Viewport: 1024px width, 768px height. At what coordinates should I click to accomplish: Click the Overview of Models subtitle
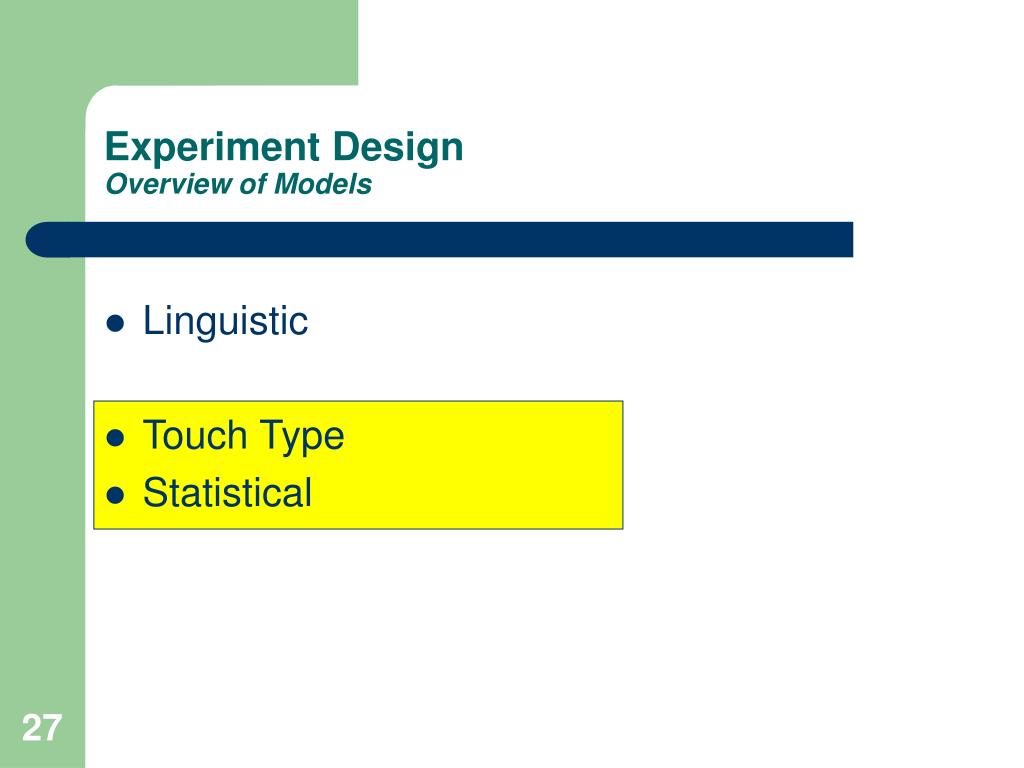tap(238, 184)
